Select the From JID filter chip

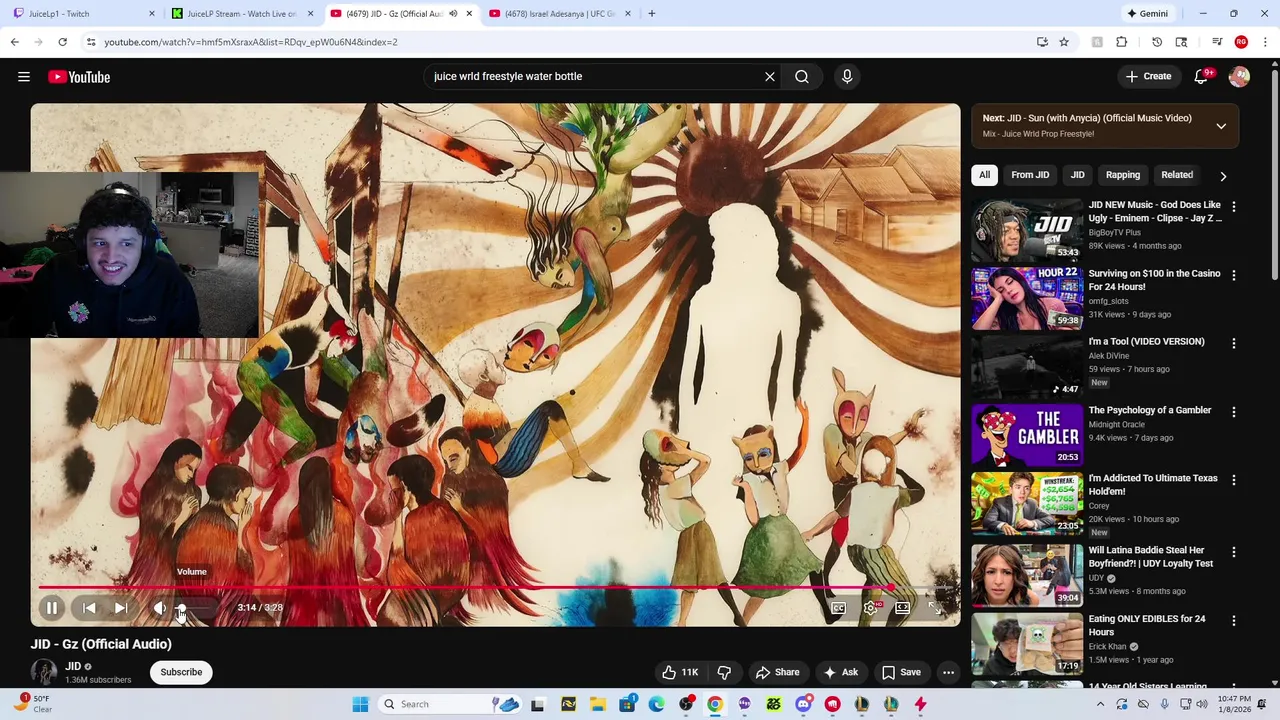click(x=1030, y=175)
